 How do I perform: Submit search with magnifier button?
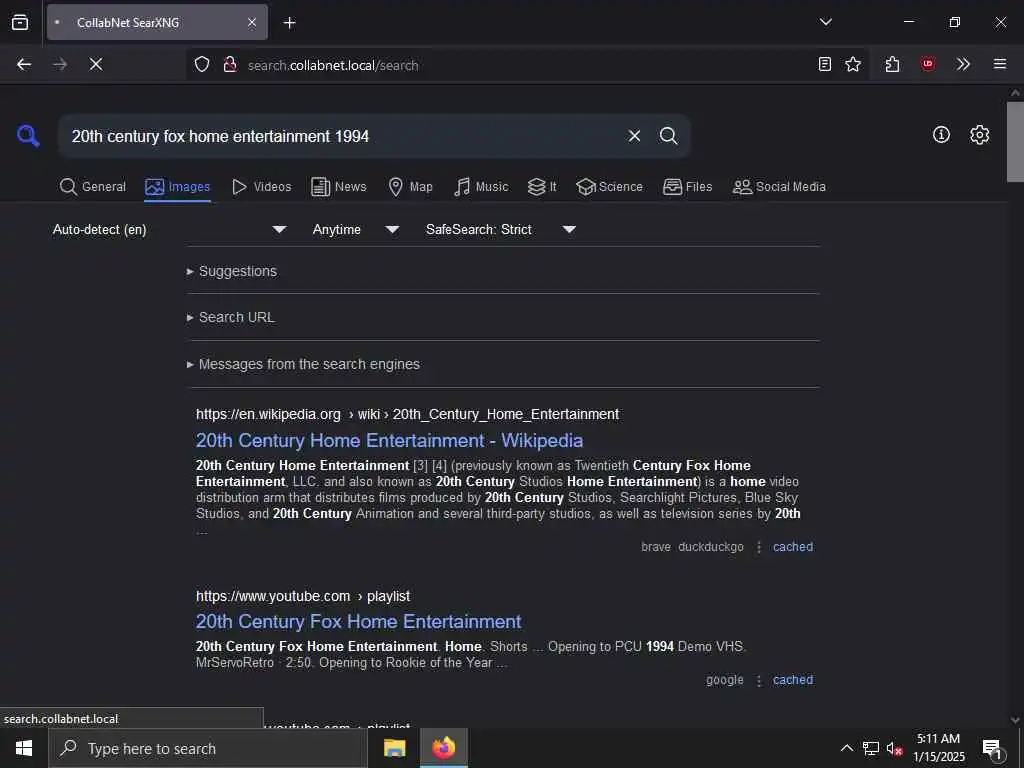668,136
